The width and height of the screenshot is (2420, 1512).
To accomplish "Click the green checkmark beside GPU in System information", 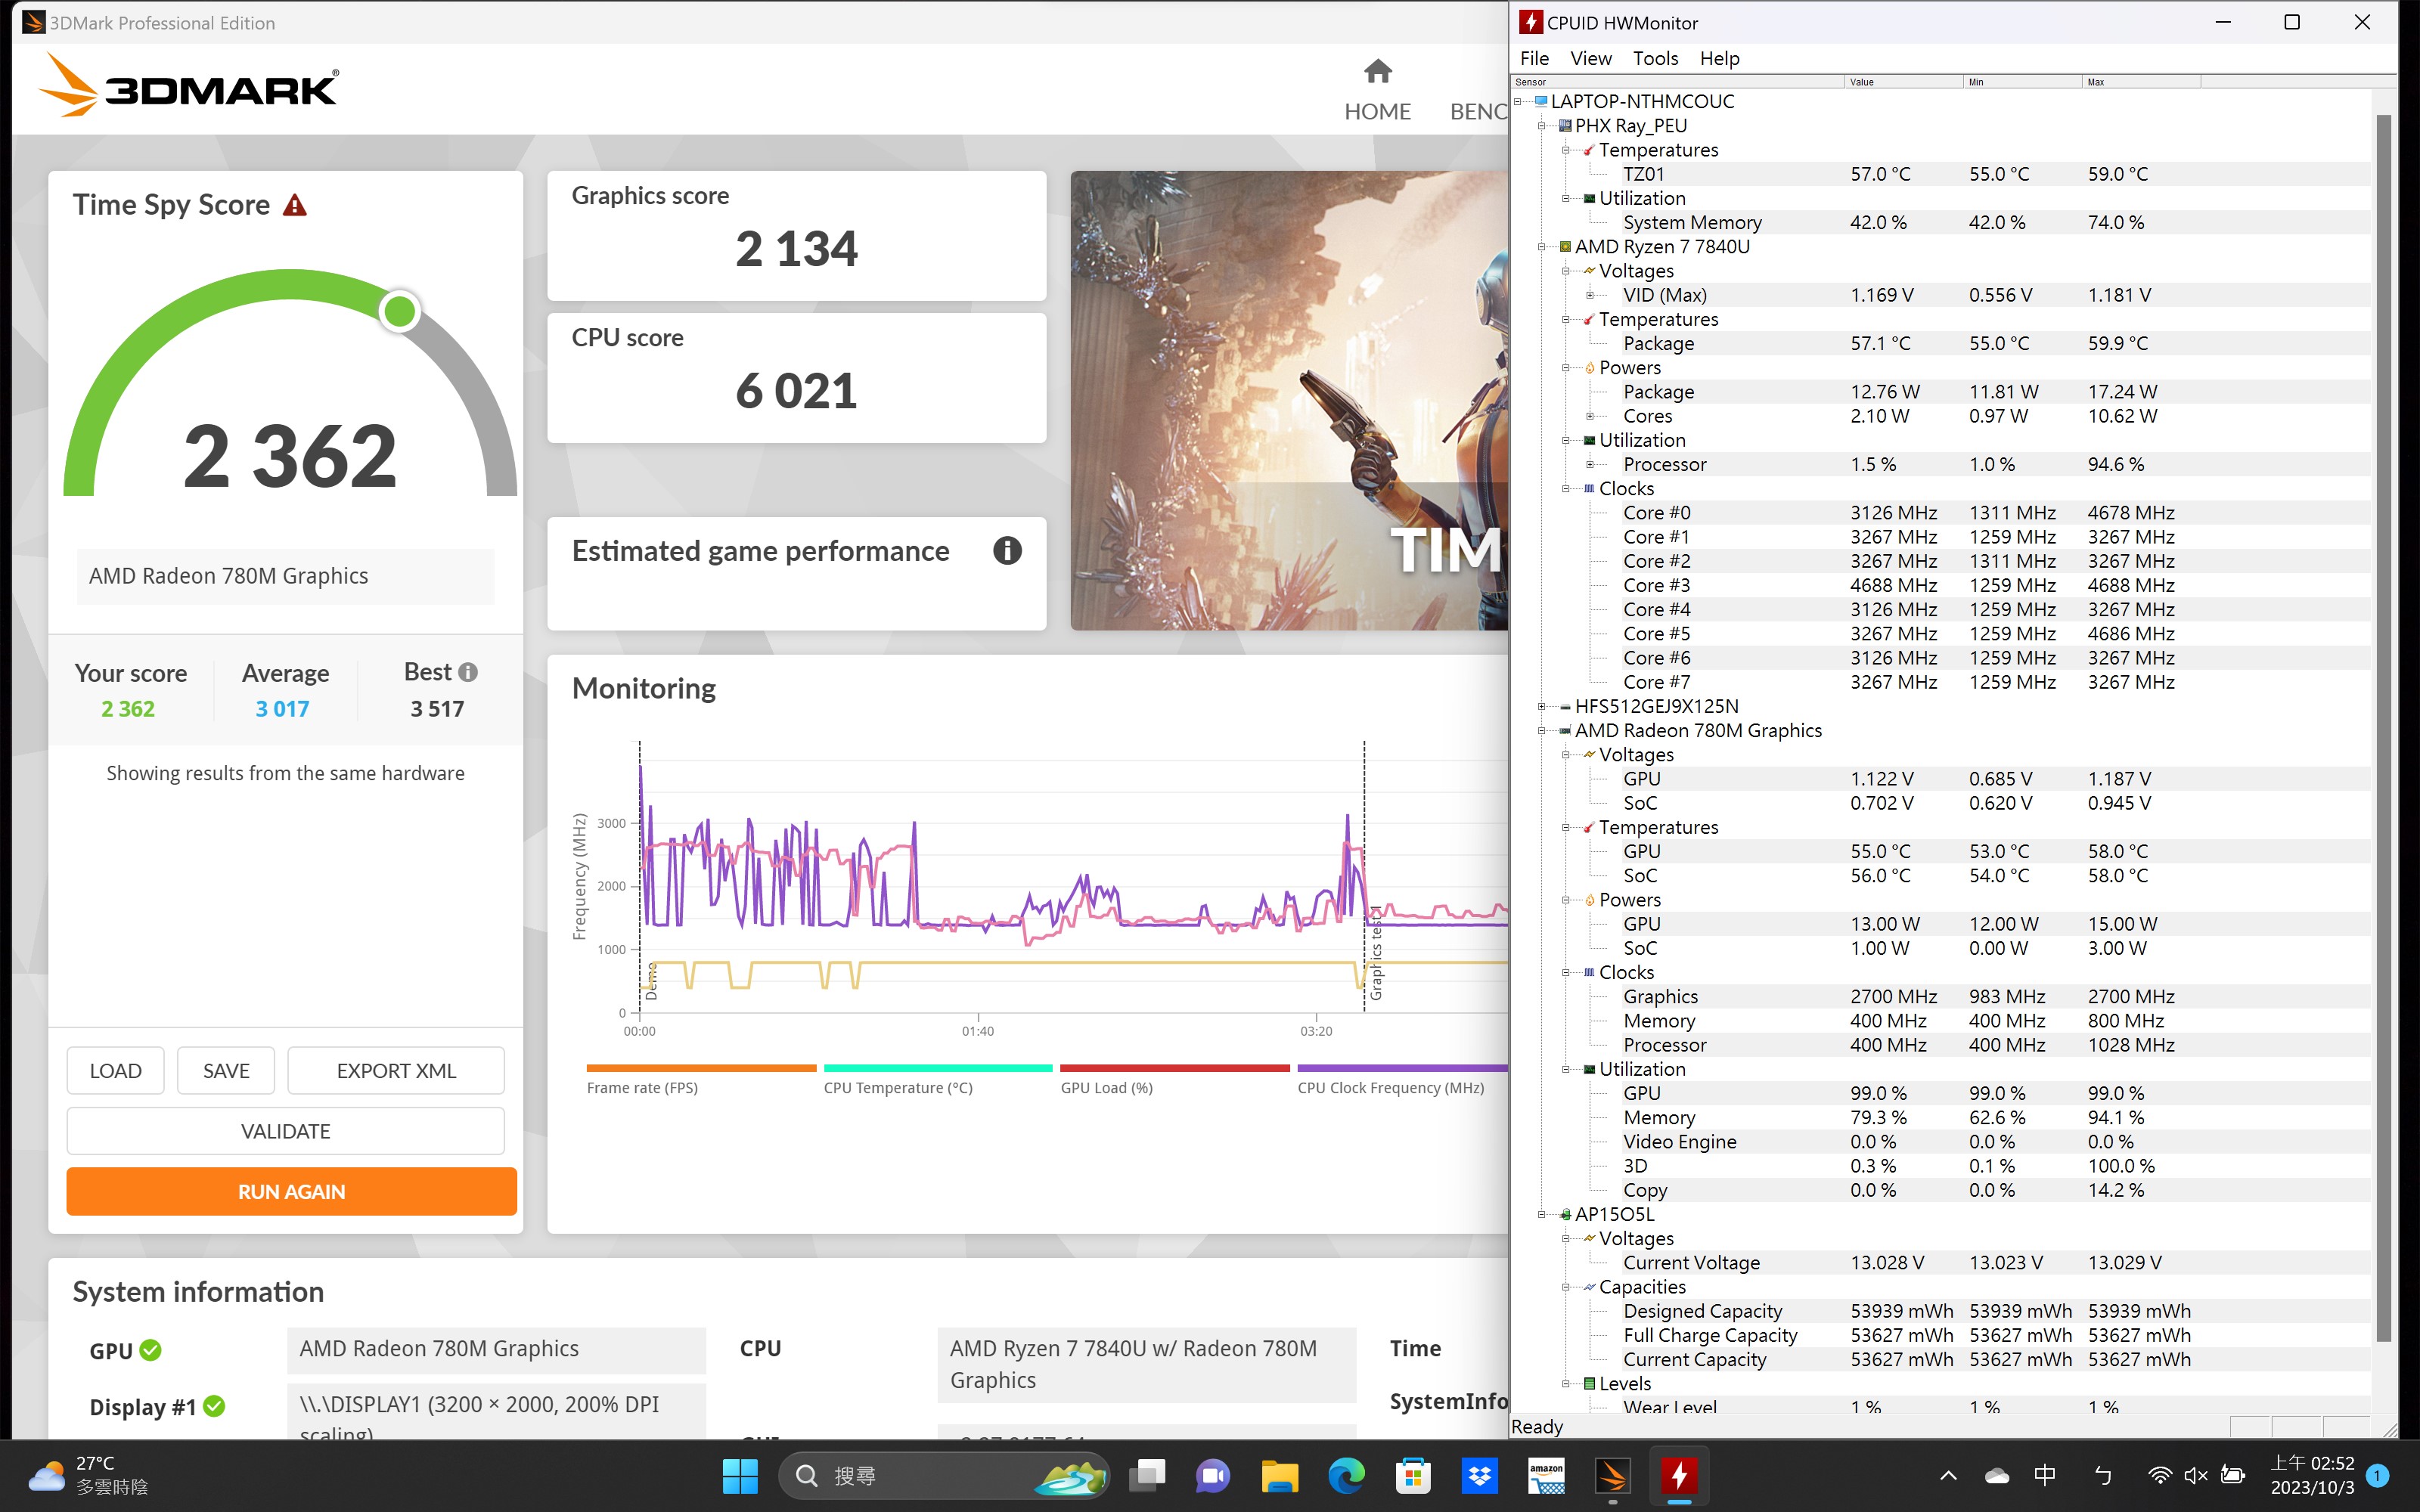I will pos(151,1350).
